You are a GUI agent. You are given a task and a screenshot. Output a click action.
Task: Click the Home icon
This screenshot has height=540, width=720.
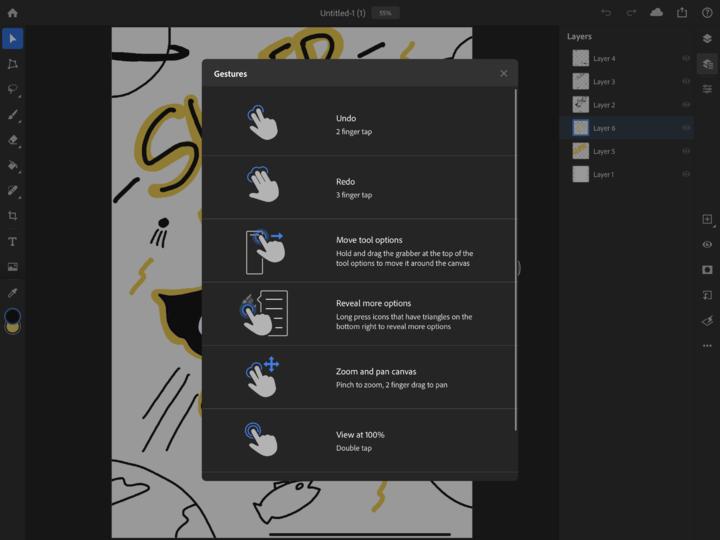[13, 13]
